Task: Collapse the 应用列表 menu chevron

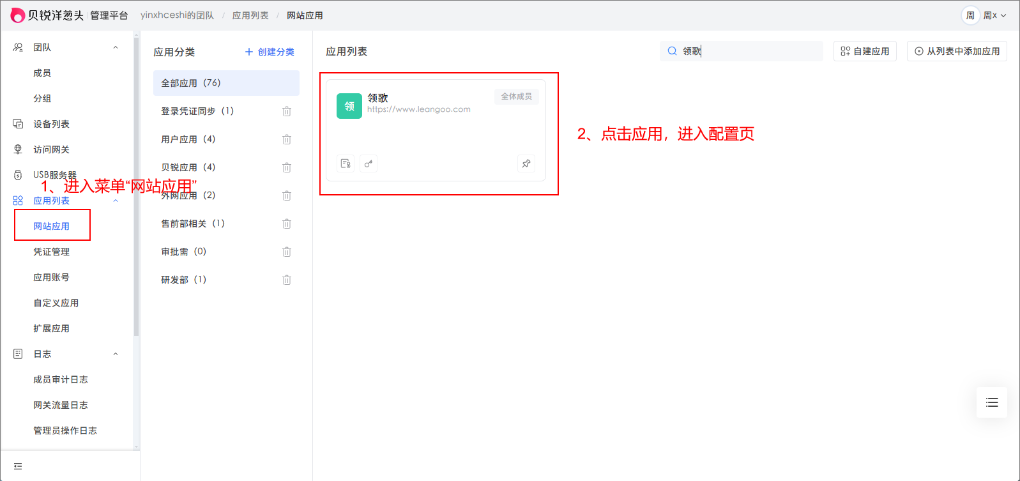Action: [x=116, y=200]
